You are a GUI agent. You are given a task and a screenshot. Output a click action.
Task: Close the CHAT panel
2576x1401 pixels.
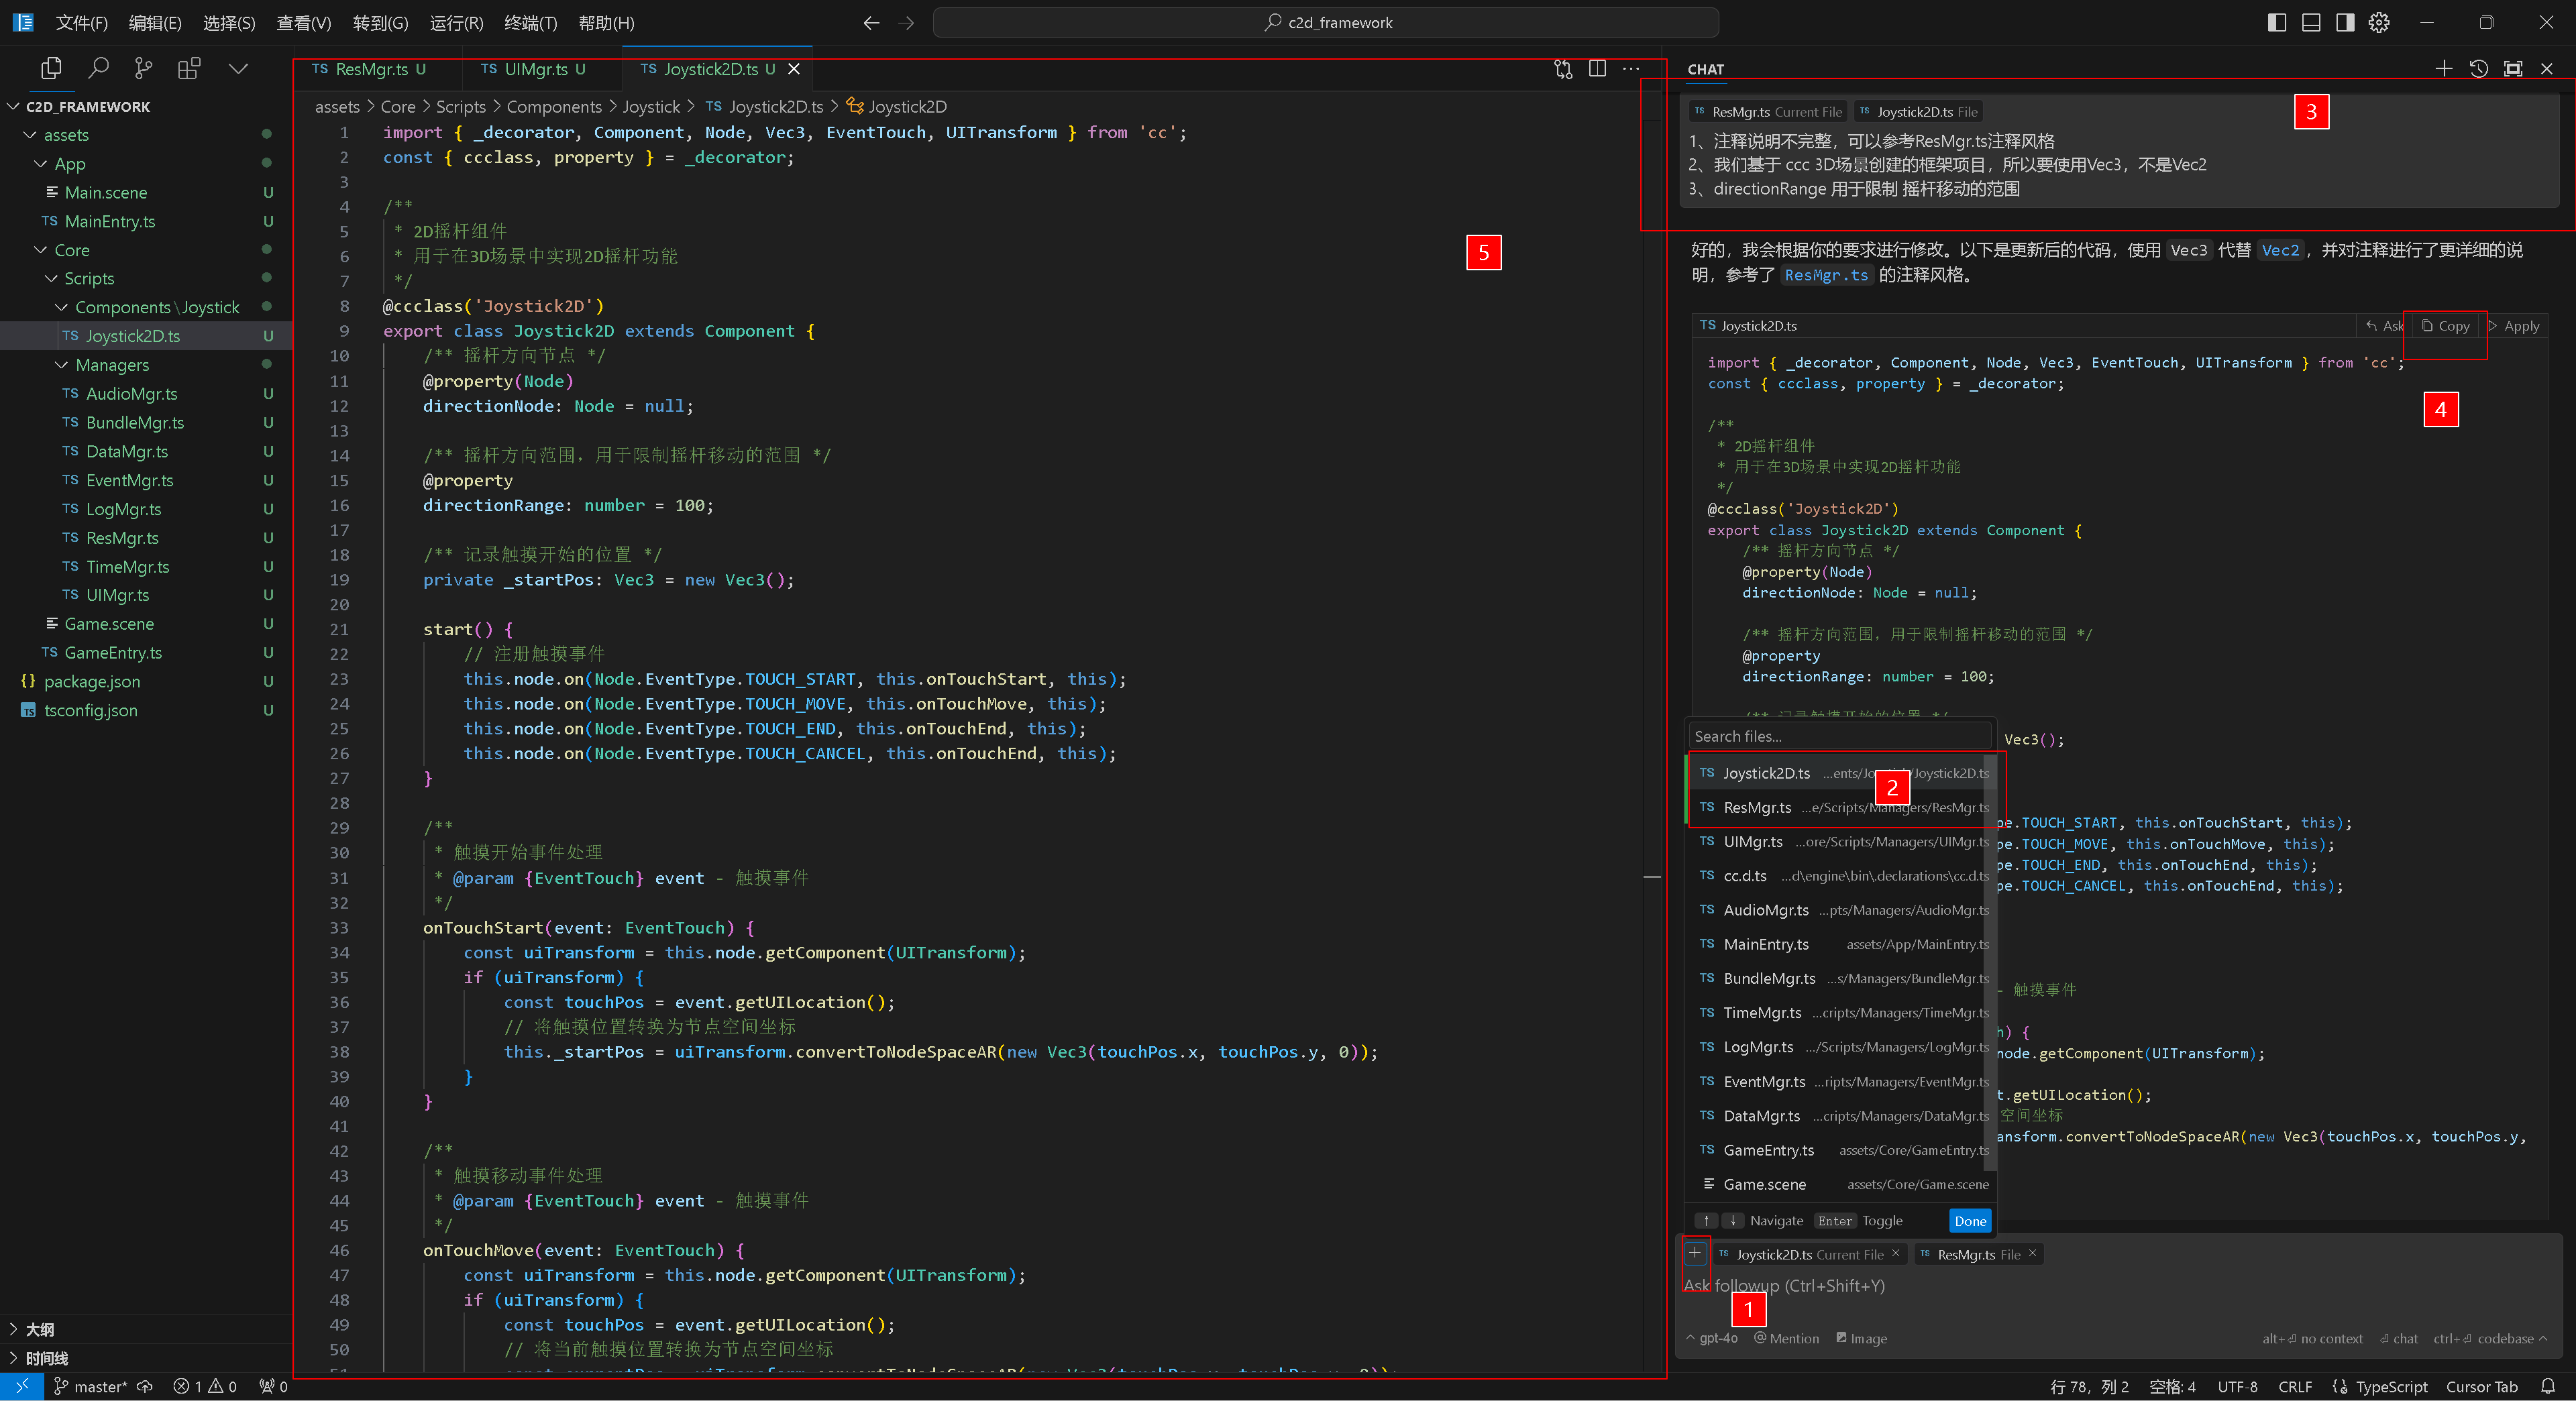point(2547,68)
